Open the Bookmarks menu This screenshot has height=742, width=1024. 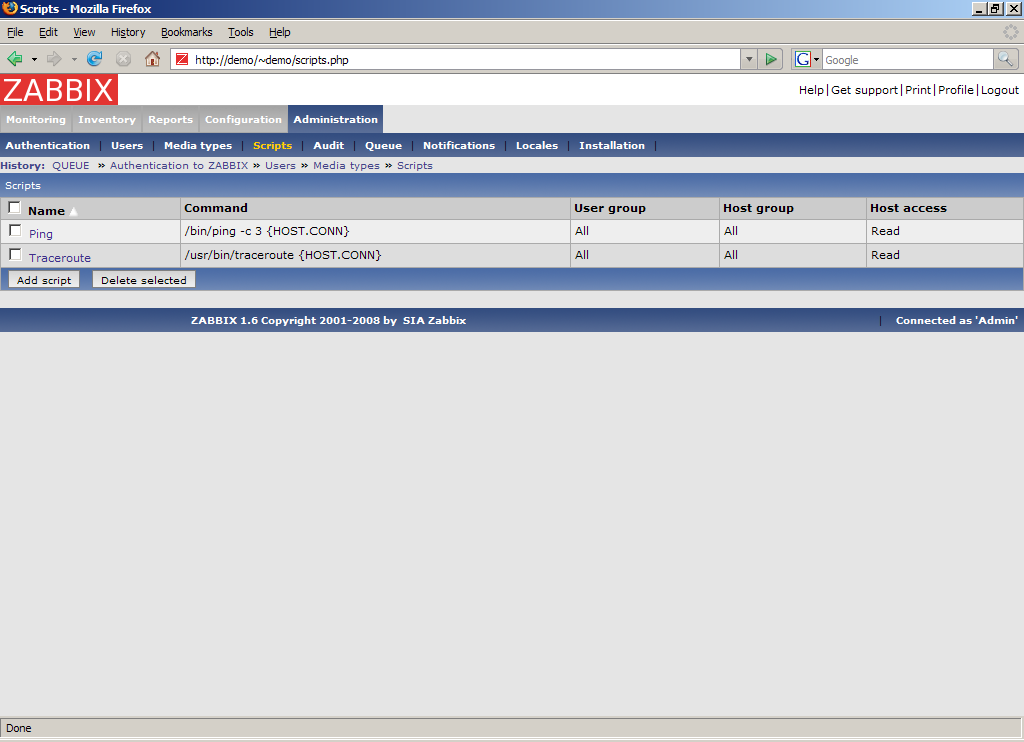187,32
